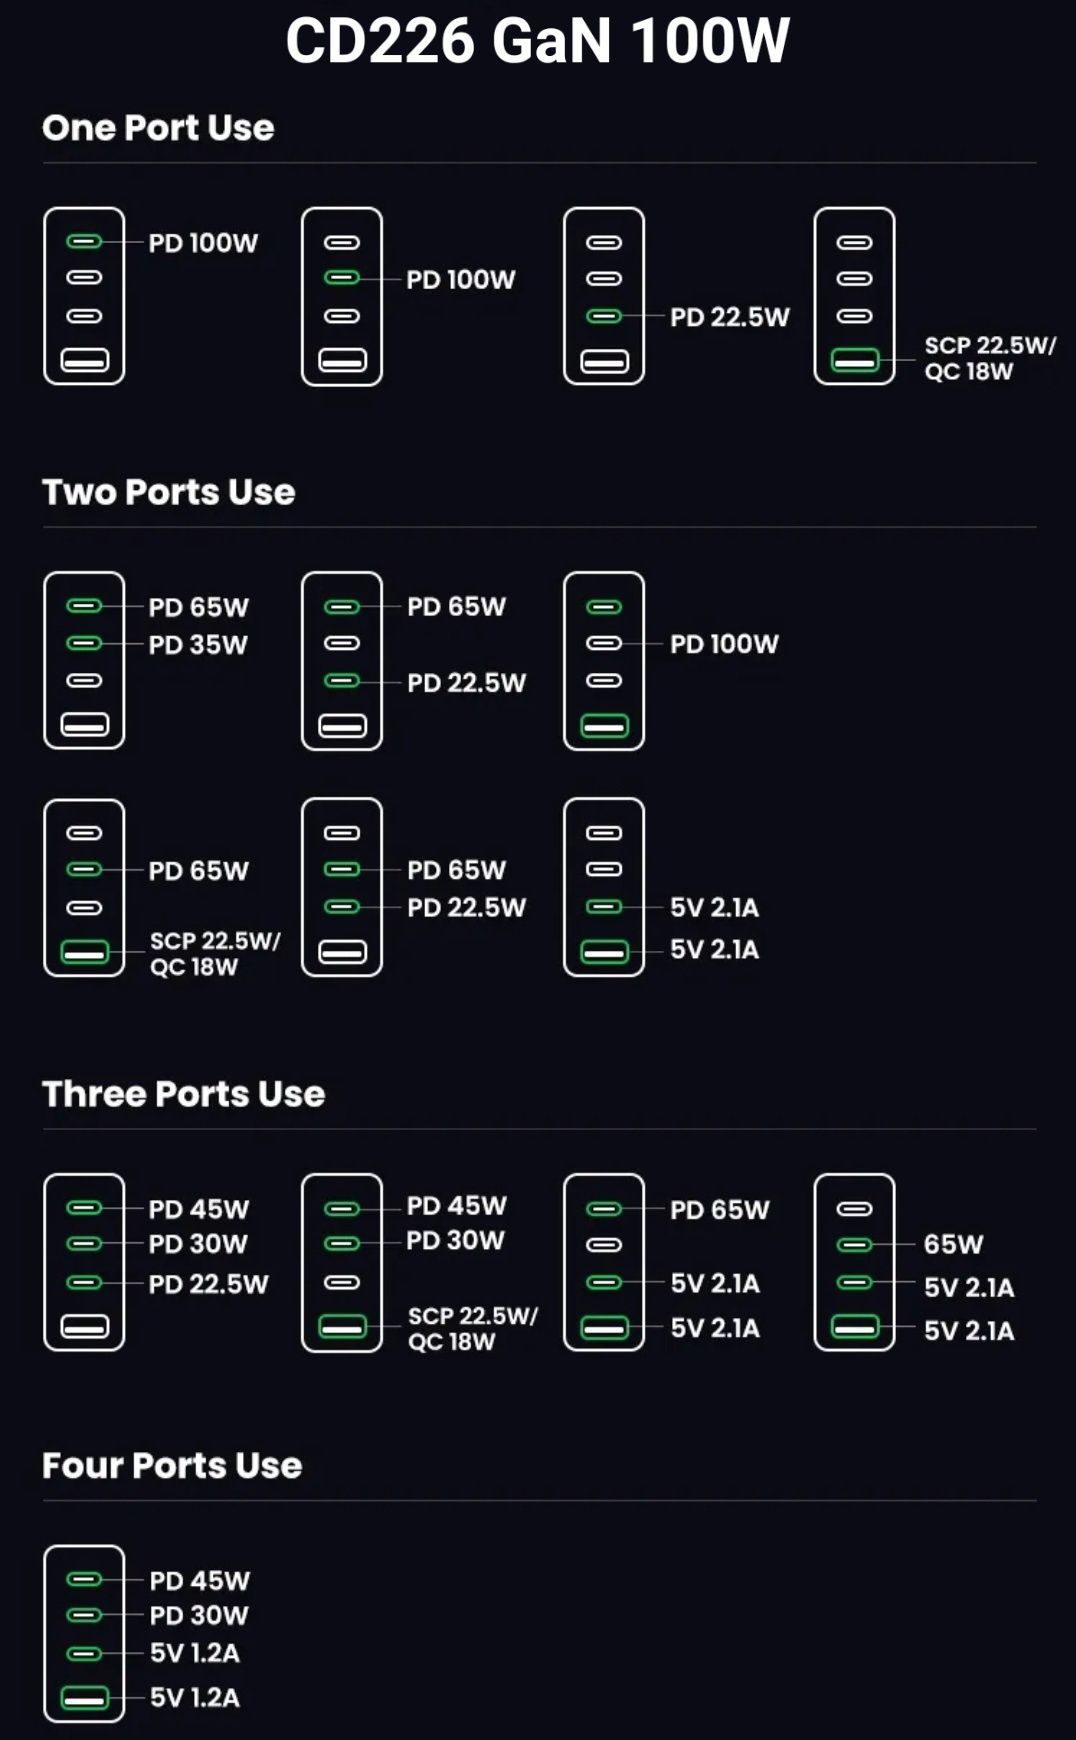Click the green USB-A port in Four Ports charger

pyautogui.click(x=84, y=1697)
